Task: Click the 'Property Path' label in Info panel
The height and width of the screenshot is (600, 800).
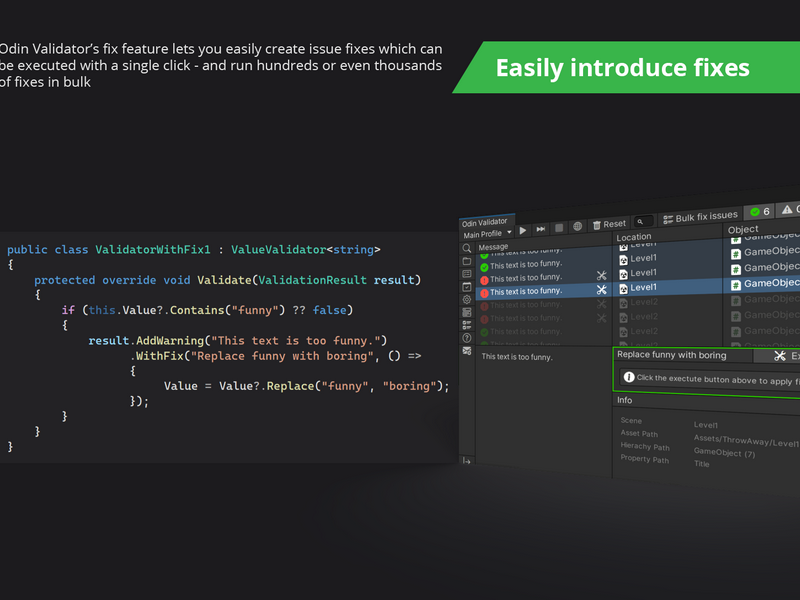Action: [644, 459]
